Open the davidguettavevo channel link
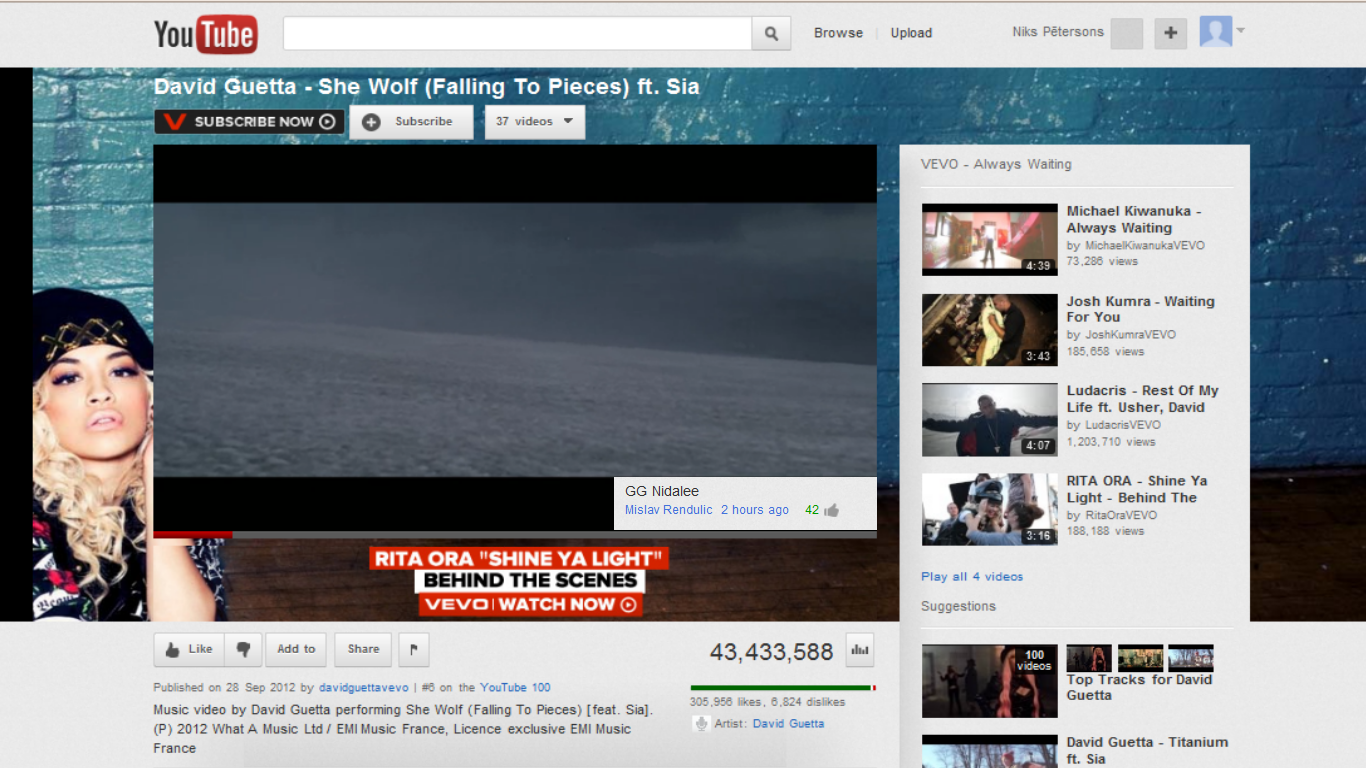This screenshot has width=1366, height=768. tap(363, 688)
